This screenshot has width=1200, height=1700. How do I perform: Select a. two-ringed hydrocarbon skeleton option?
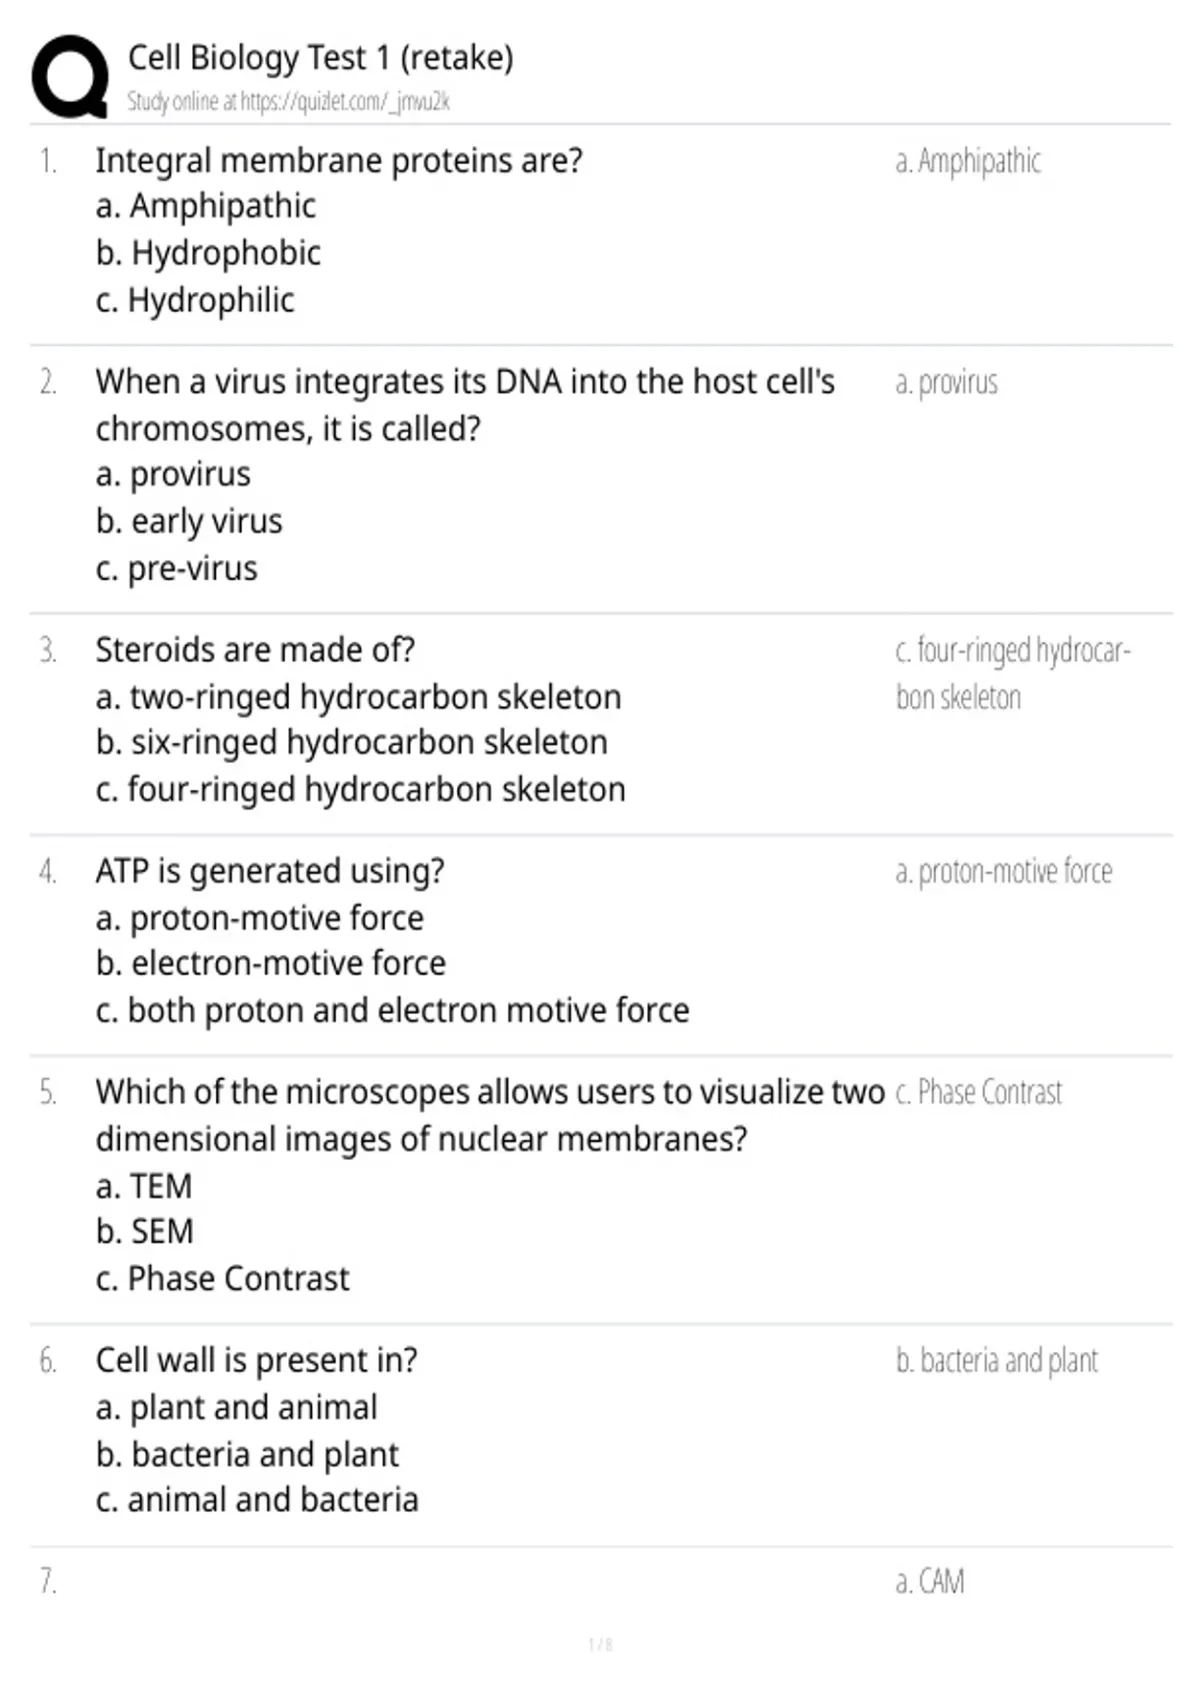pyautogui.click(x=358, y=697)
